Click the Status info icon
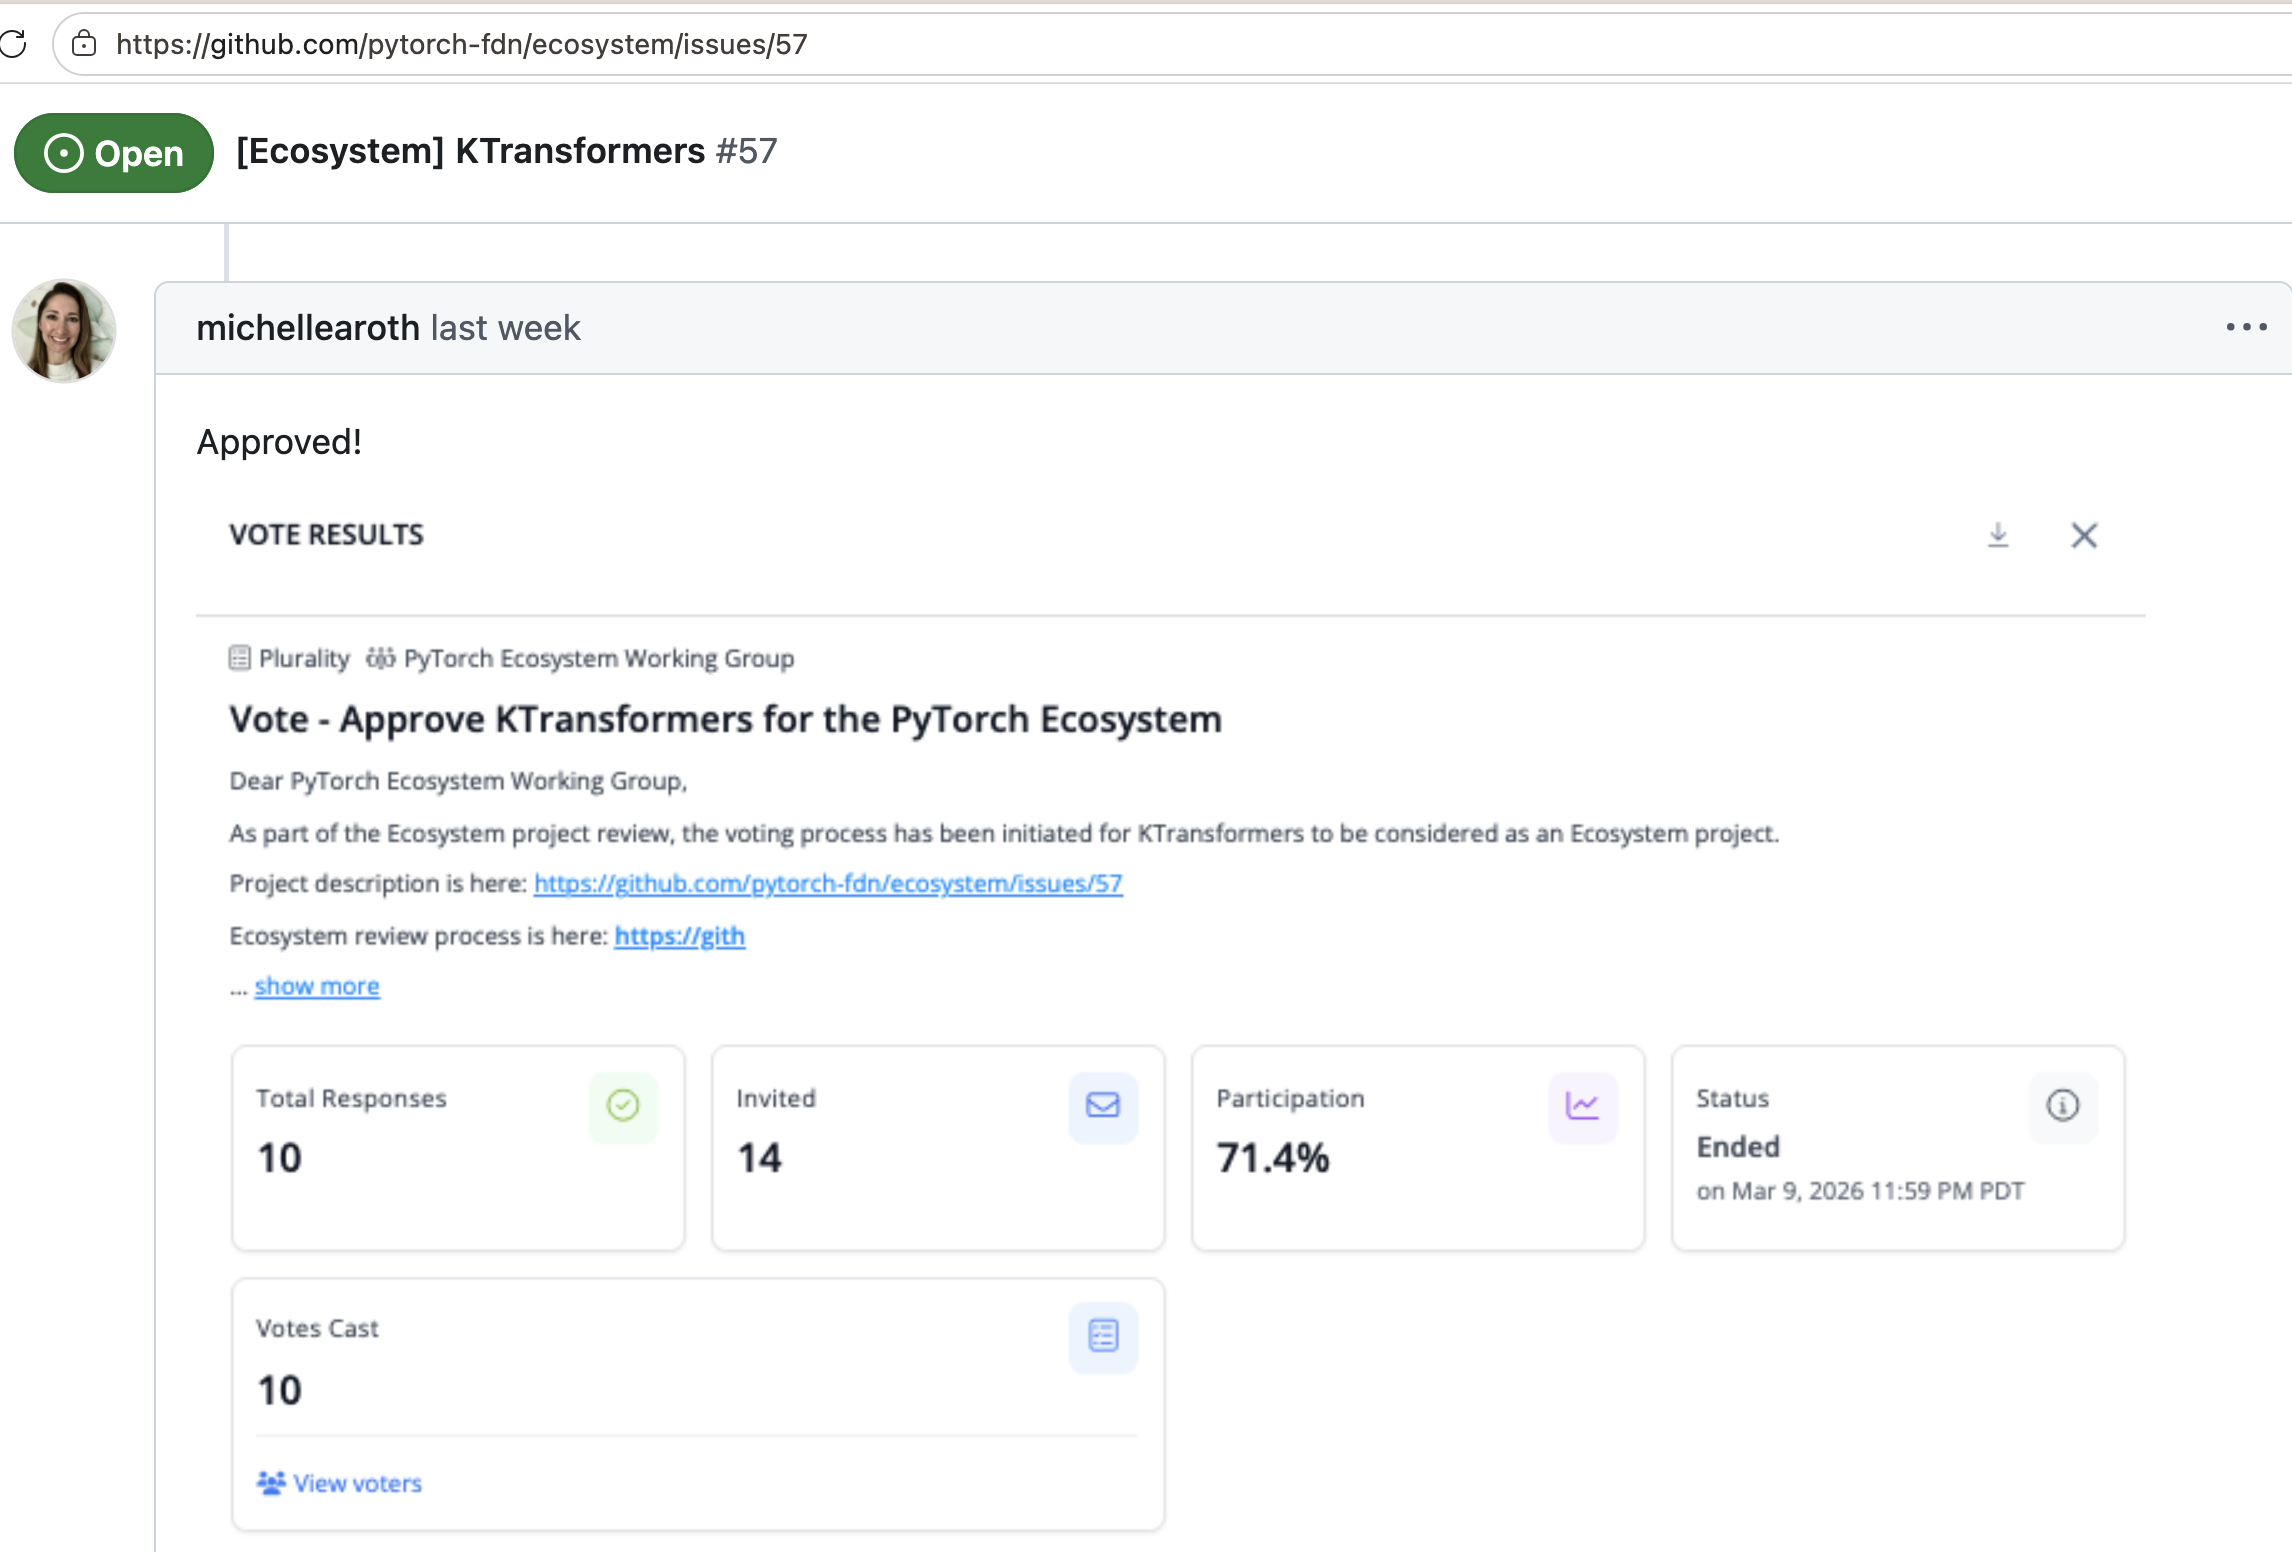 [x=2063, y=1106]
